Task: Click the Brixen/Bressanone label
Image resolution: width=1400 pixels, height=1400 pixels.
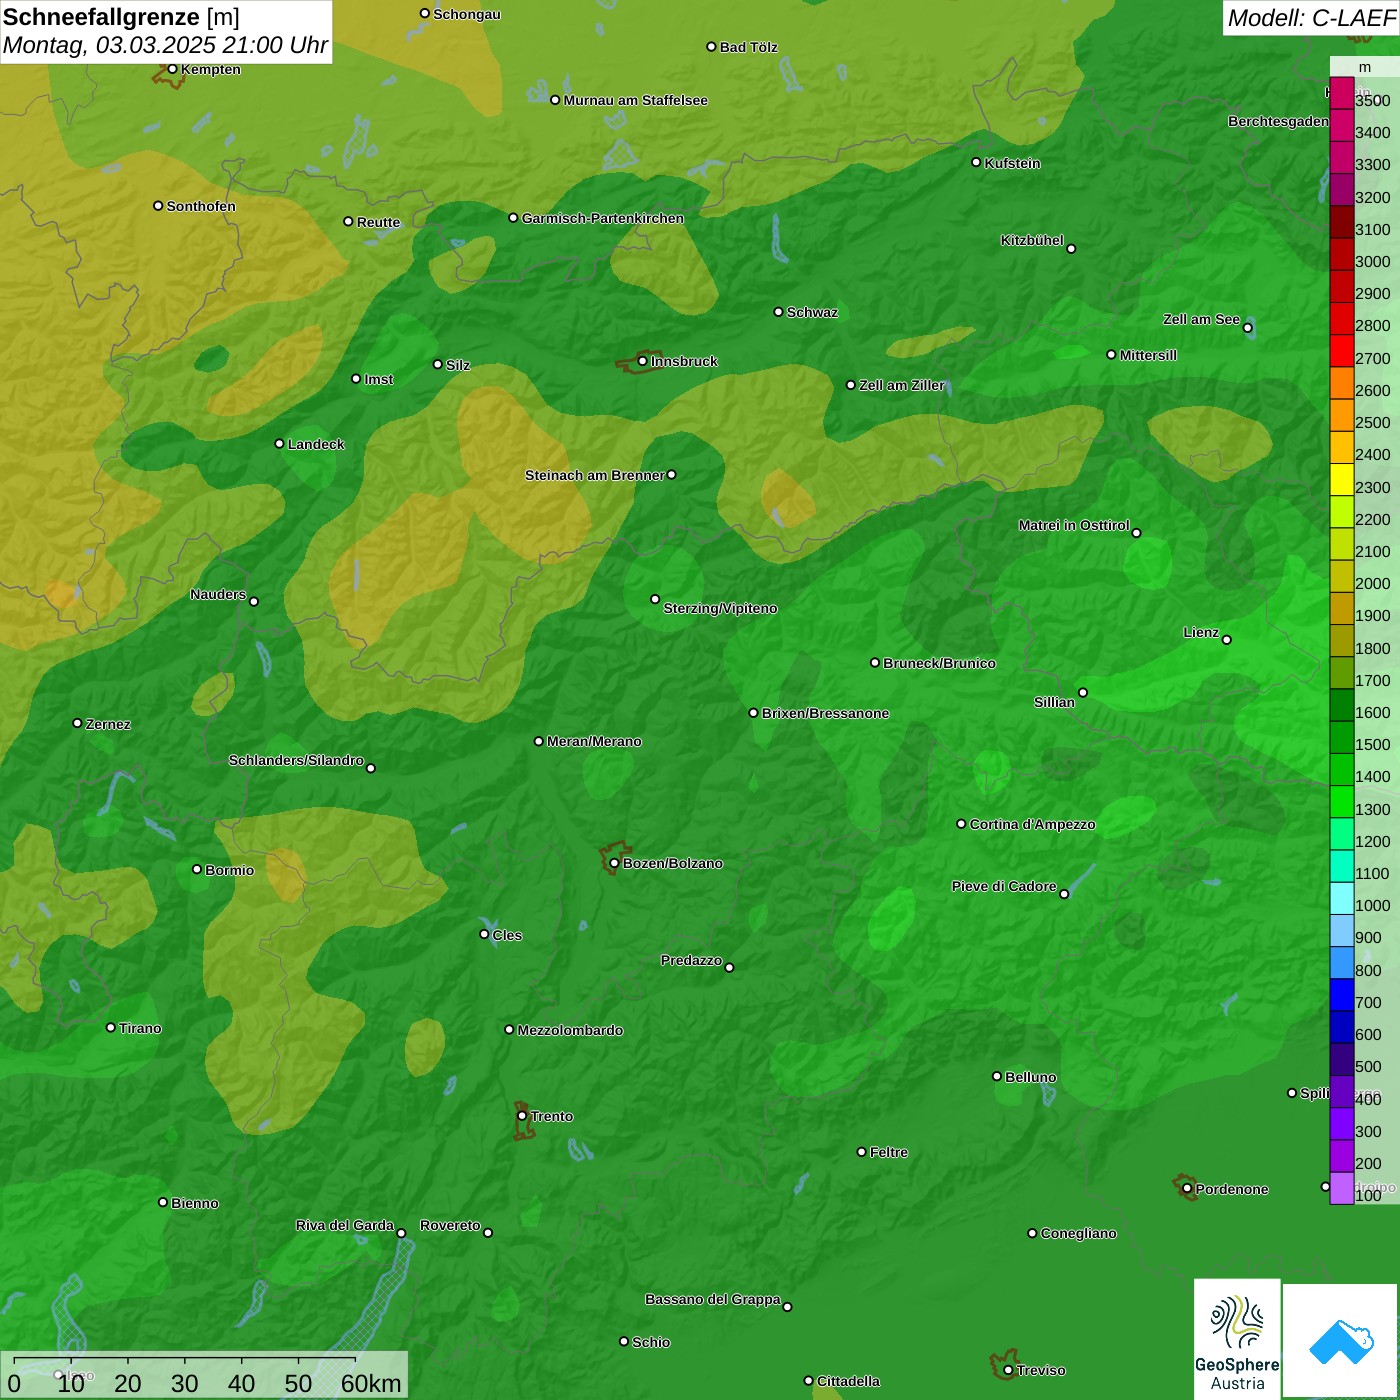Action: click(825, 713)
